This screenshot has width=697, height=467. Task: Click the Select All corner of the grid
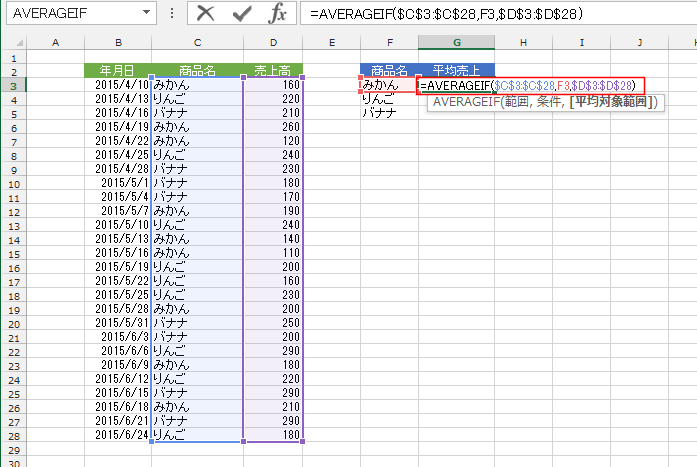[x=12, y=42]
